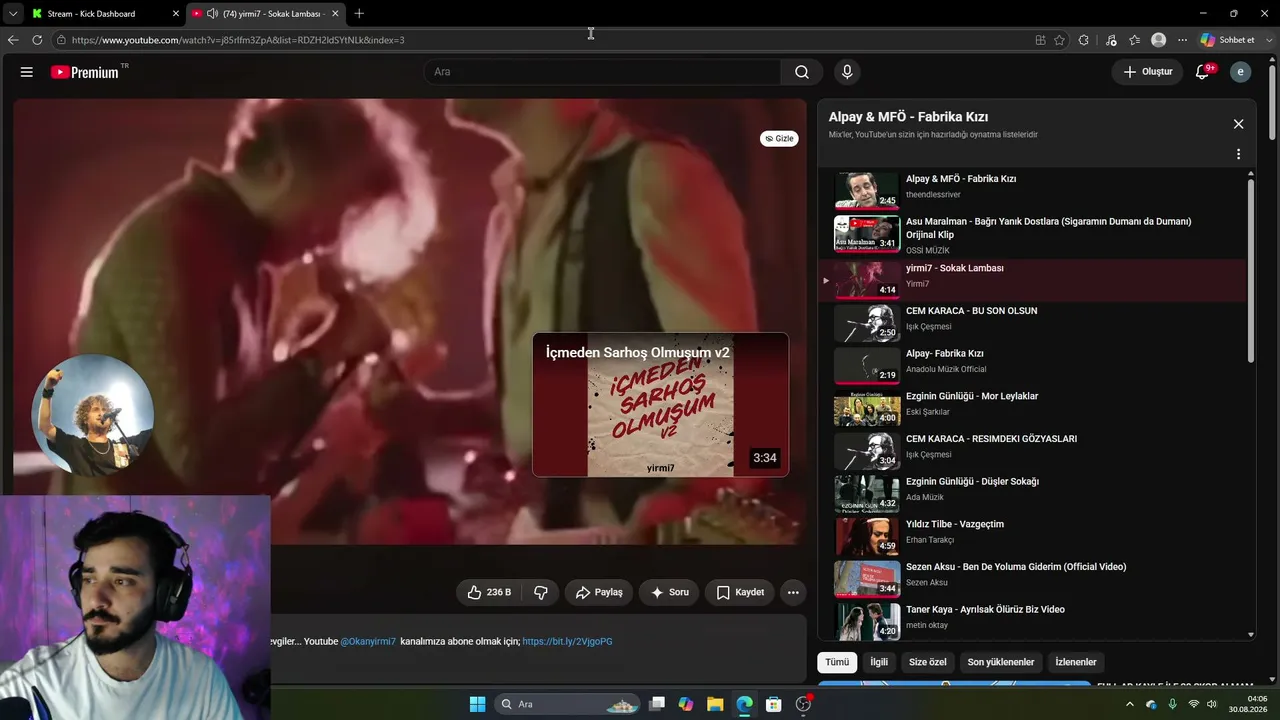Play Alpay & MFÖ - Fabrika Kızı thumbnail
This screenshot has height=720, width=1280.
tap(867, 190)
